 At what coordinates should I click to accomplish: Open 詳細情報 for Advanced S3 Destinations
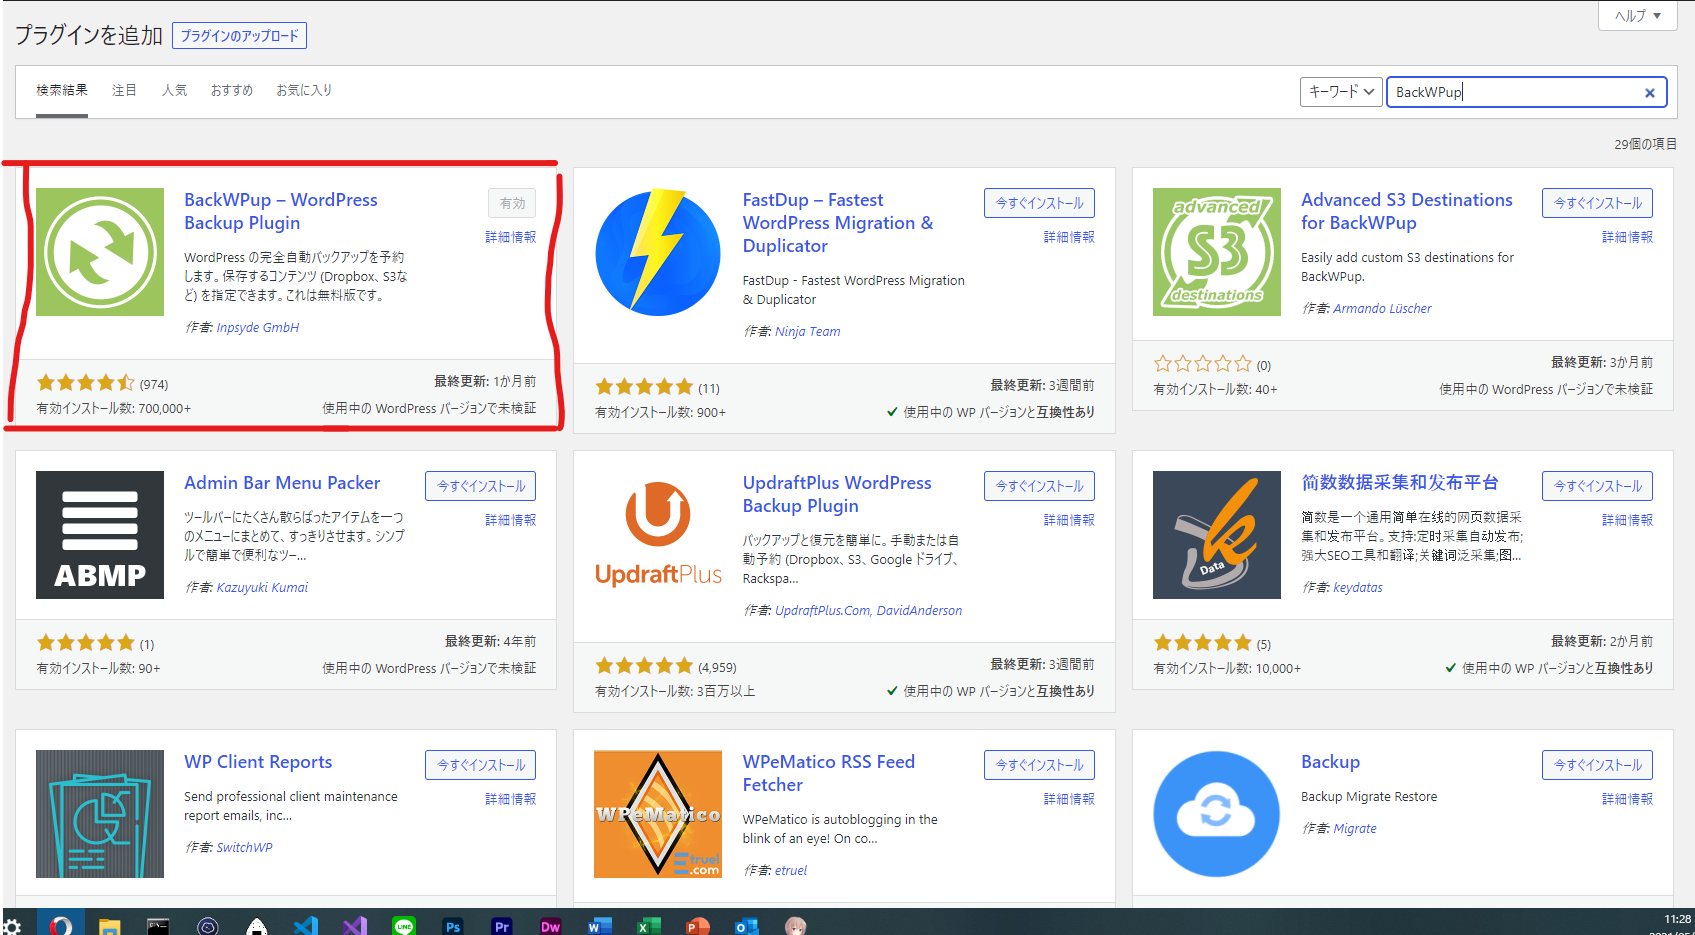coord(1627,237)
